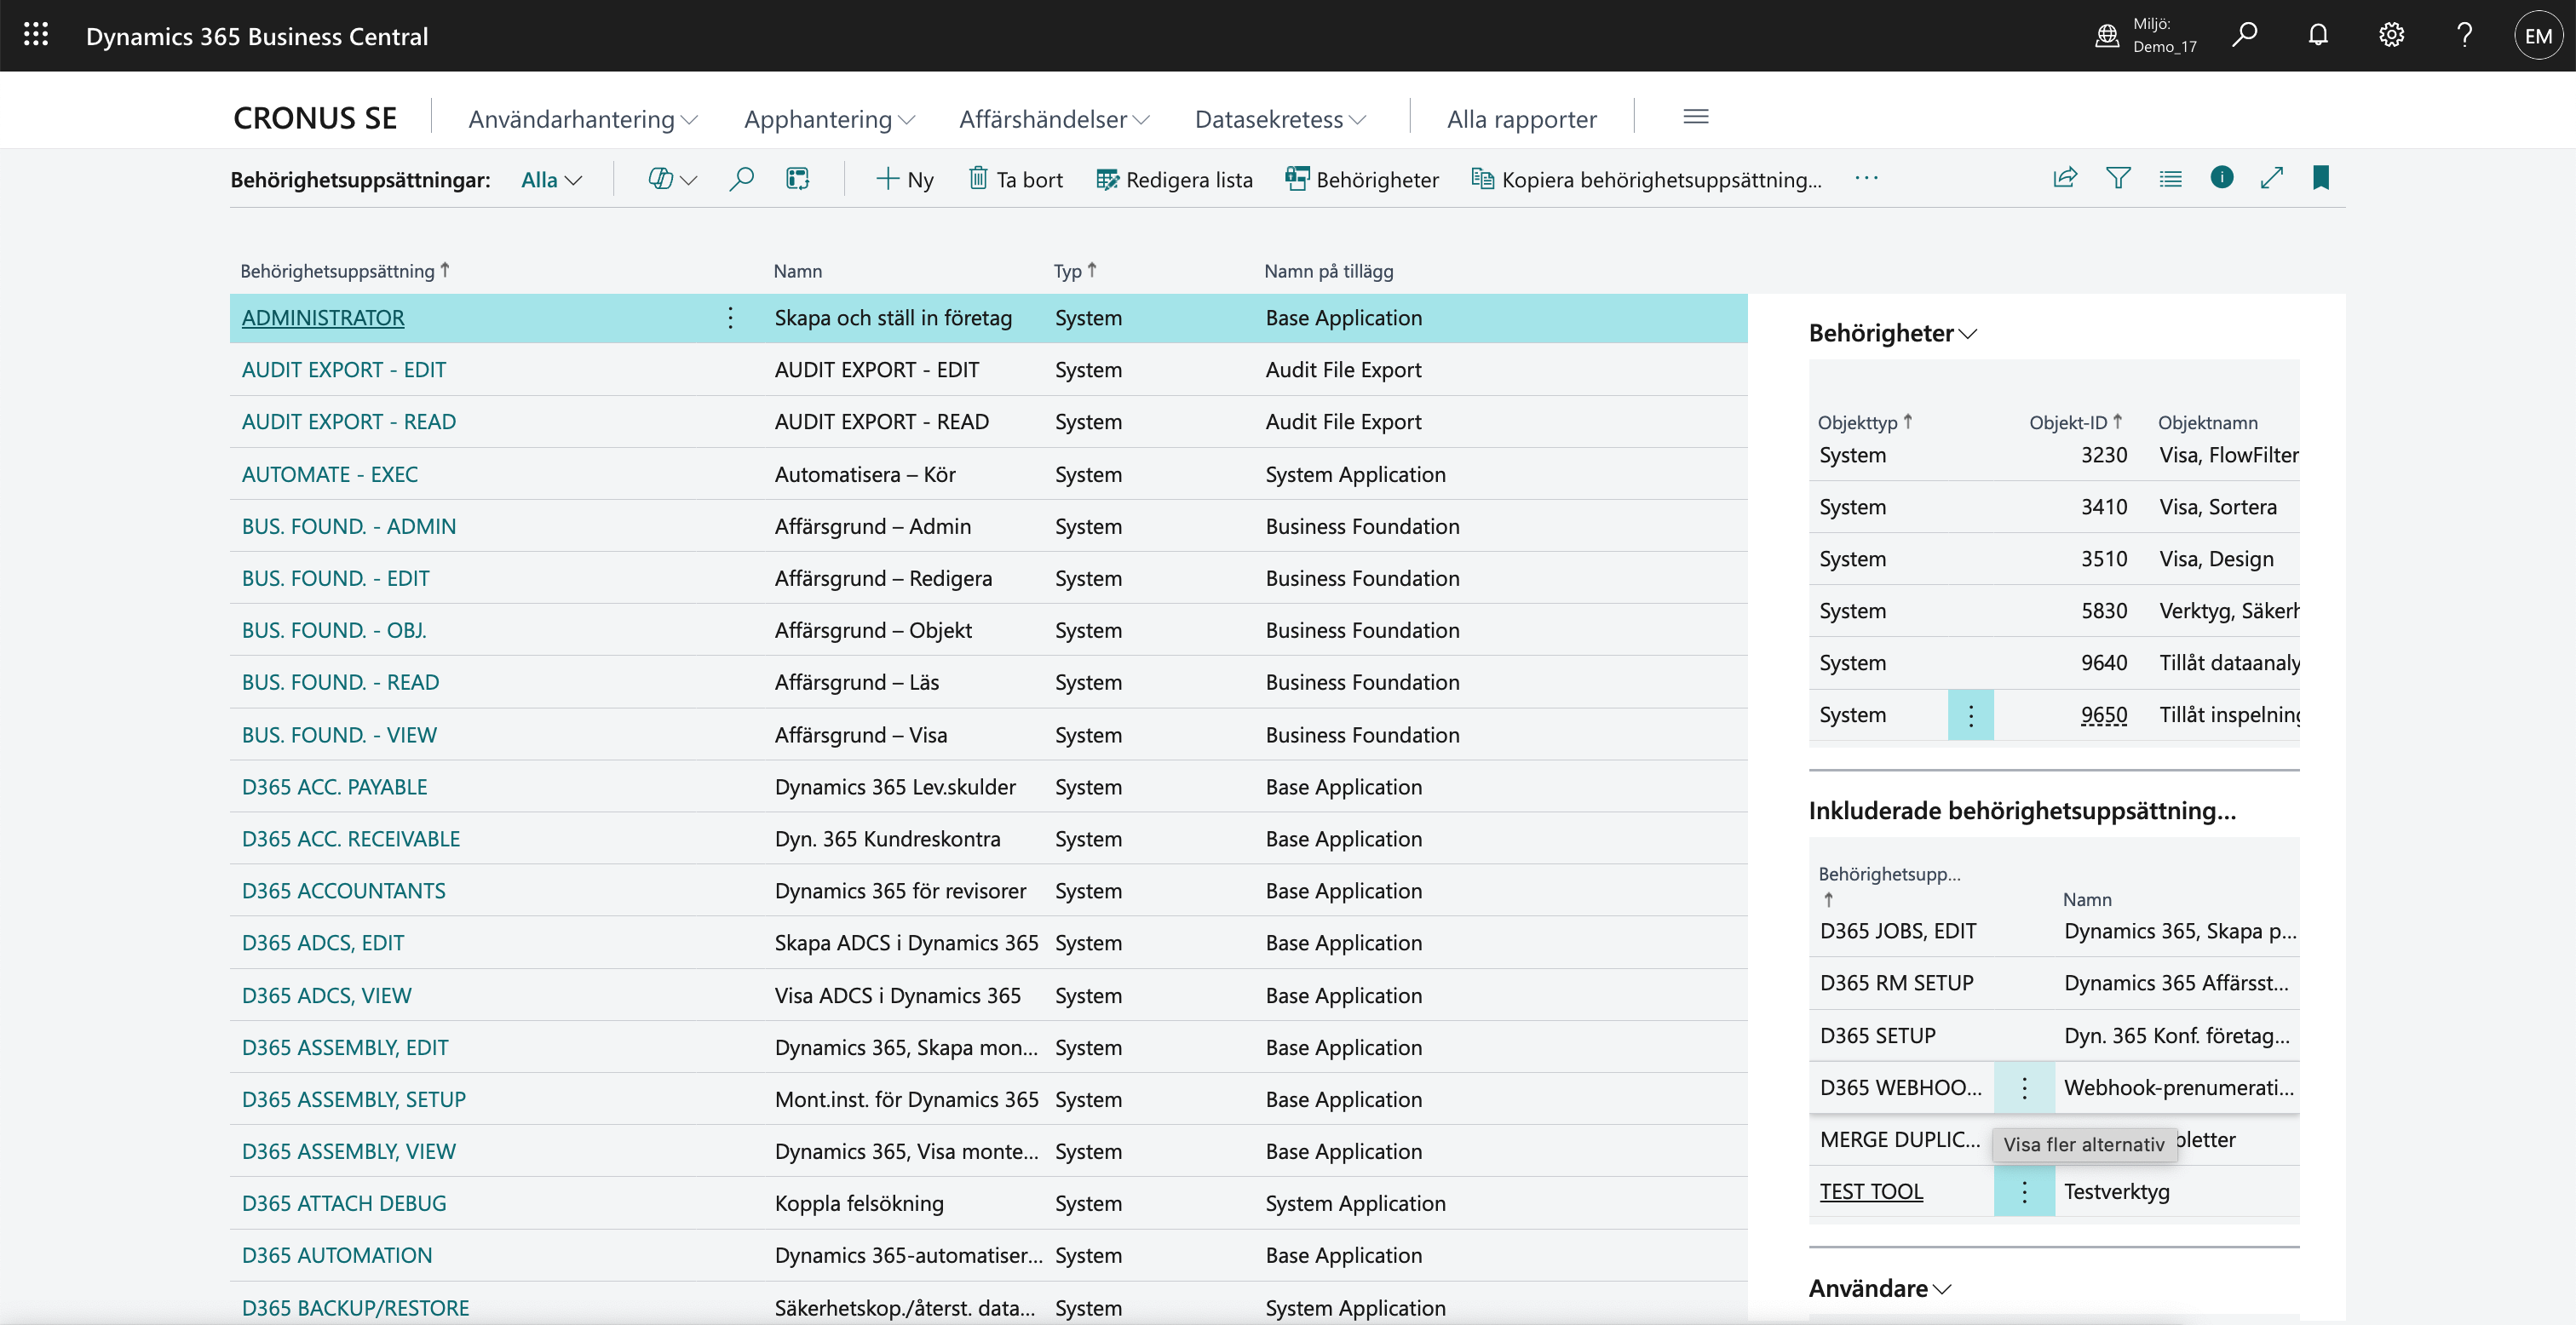Collapse the Behörigheter FactBox
The height and width of the screenshot is (1325, 2576).
(x=1892, y=333)
